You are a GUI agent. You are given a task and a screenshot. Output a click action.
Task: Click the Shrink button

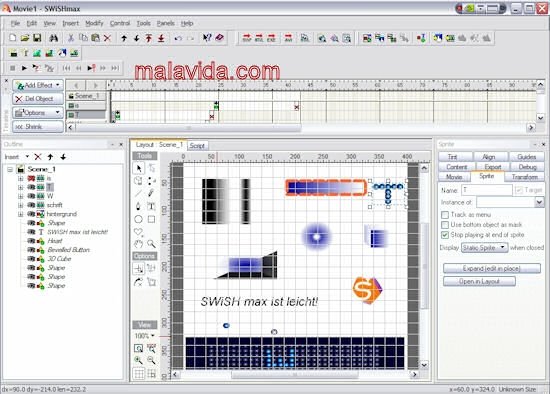pyautogui.click(x=38, y=127)
